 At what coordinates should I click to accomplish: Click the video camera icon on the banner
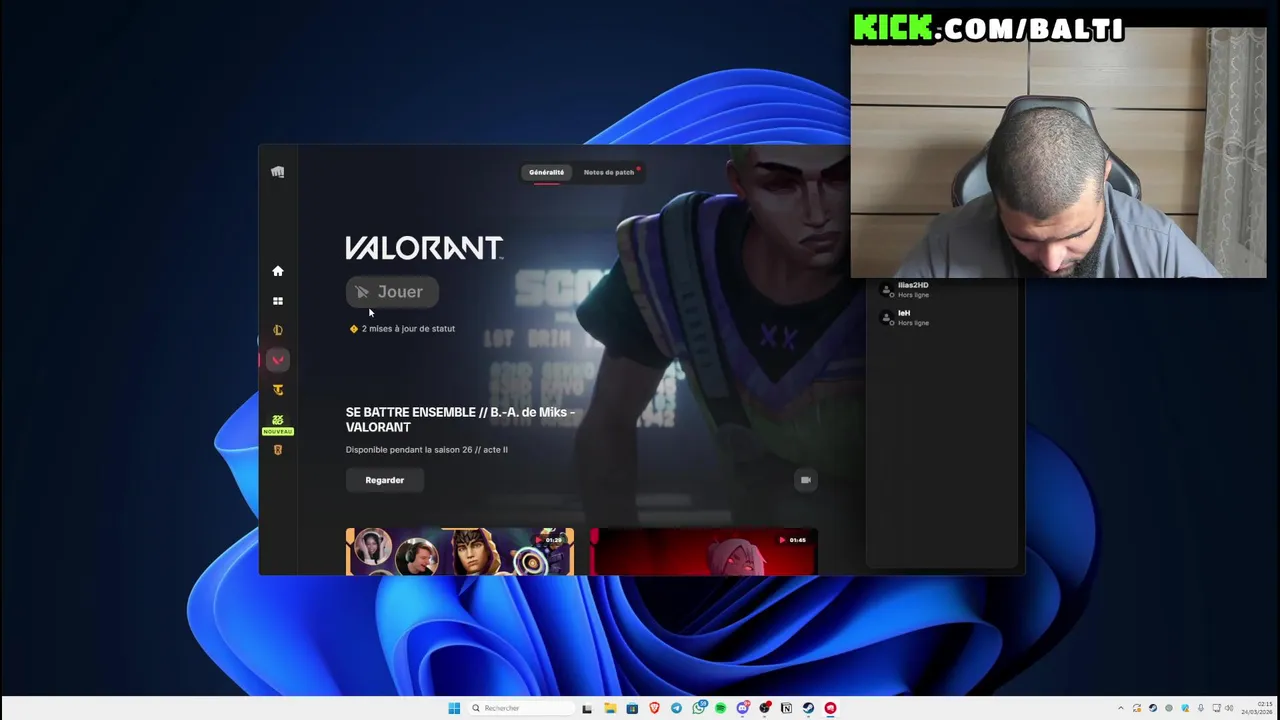[x=806, y=480]
